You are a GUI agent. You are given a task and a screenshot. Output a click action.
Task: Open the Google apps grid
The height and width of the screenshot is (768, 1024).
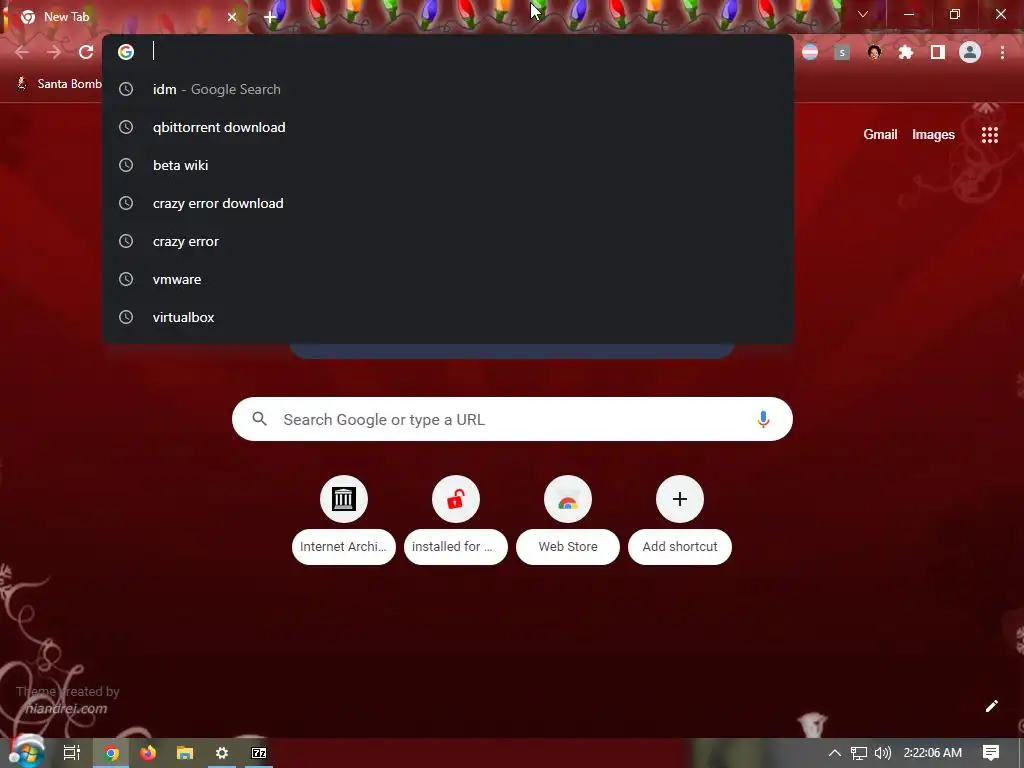[x=989, y=135]
